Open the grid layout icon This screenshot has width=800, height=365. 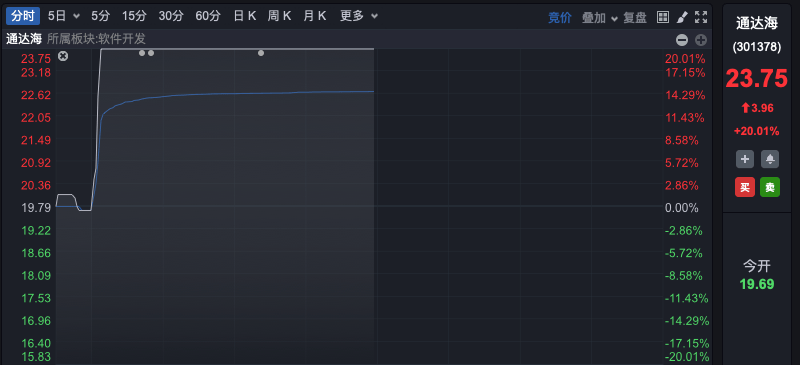(662, 17)
